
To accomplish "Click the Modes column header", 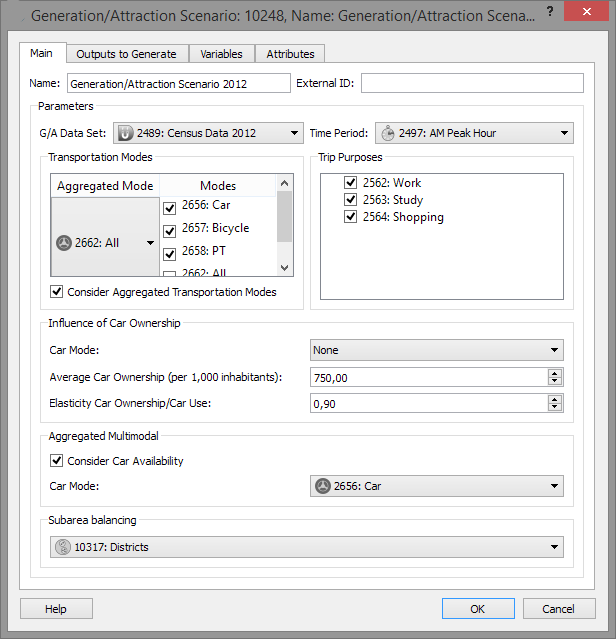I will coord(218,186).
